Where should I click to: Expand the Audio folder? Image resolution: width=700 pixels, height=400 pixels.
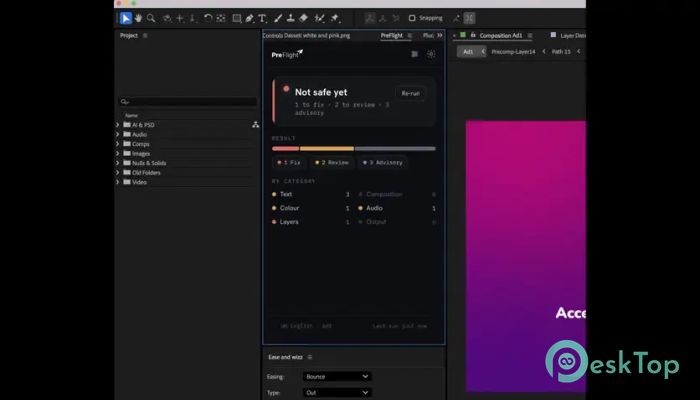point(118,134)
